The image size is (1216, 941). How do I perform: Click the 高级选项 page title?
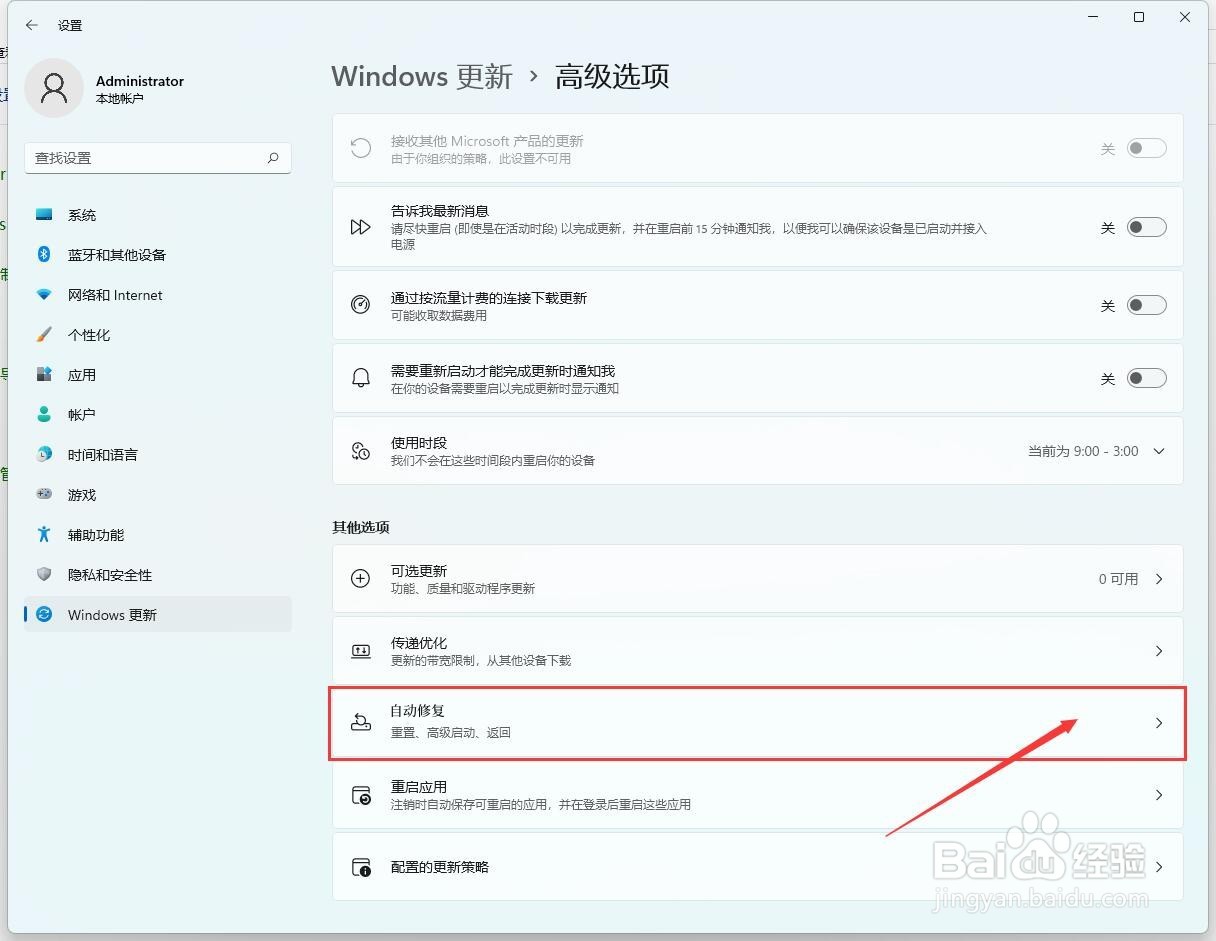[612, 76]
